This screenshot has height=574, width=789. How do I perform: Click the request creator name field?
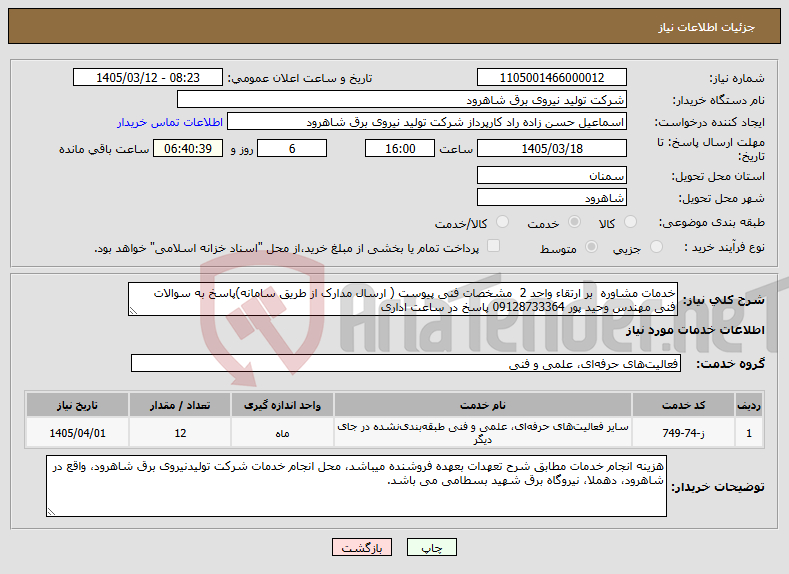(427, 122)
